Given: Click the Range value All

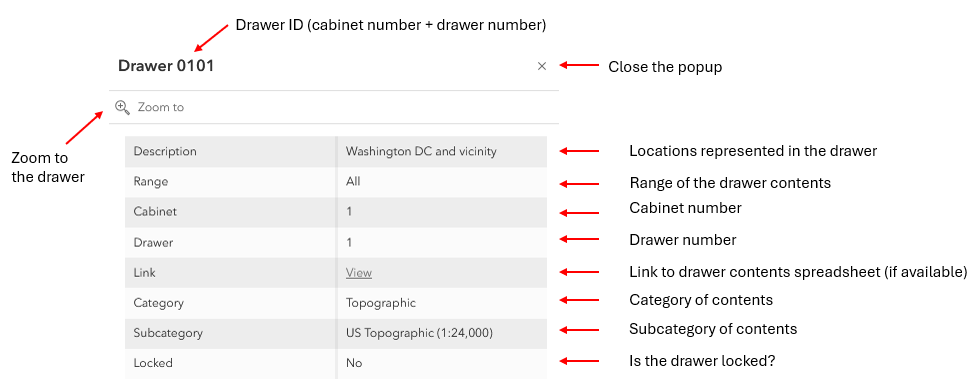Looking at the screenshot, I should point(353,182).
